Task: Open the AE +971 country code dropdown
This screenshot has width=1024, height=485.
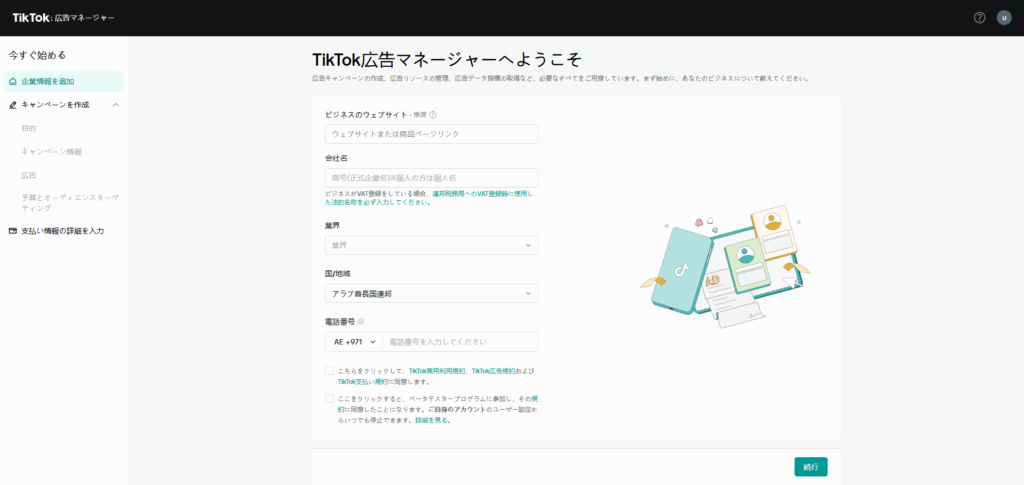Action: click(x=353, y=341)
